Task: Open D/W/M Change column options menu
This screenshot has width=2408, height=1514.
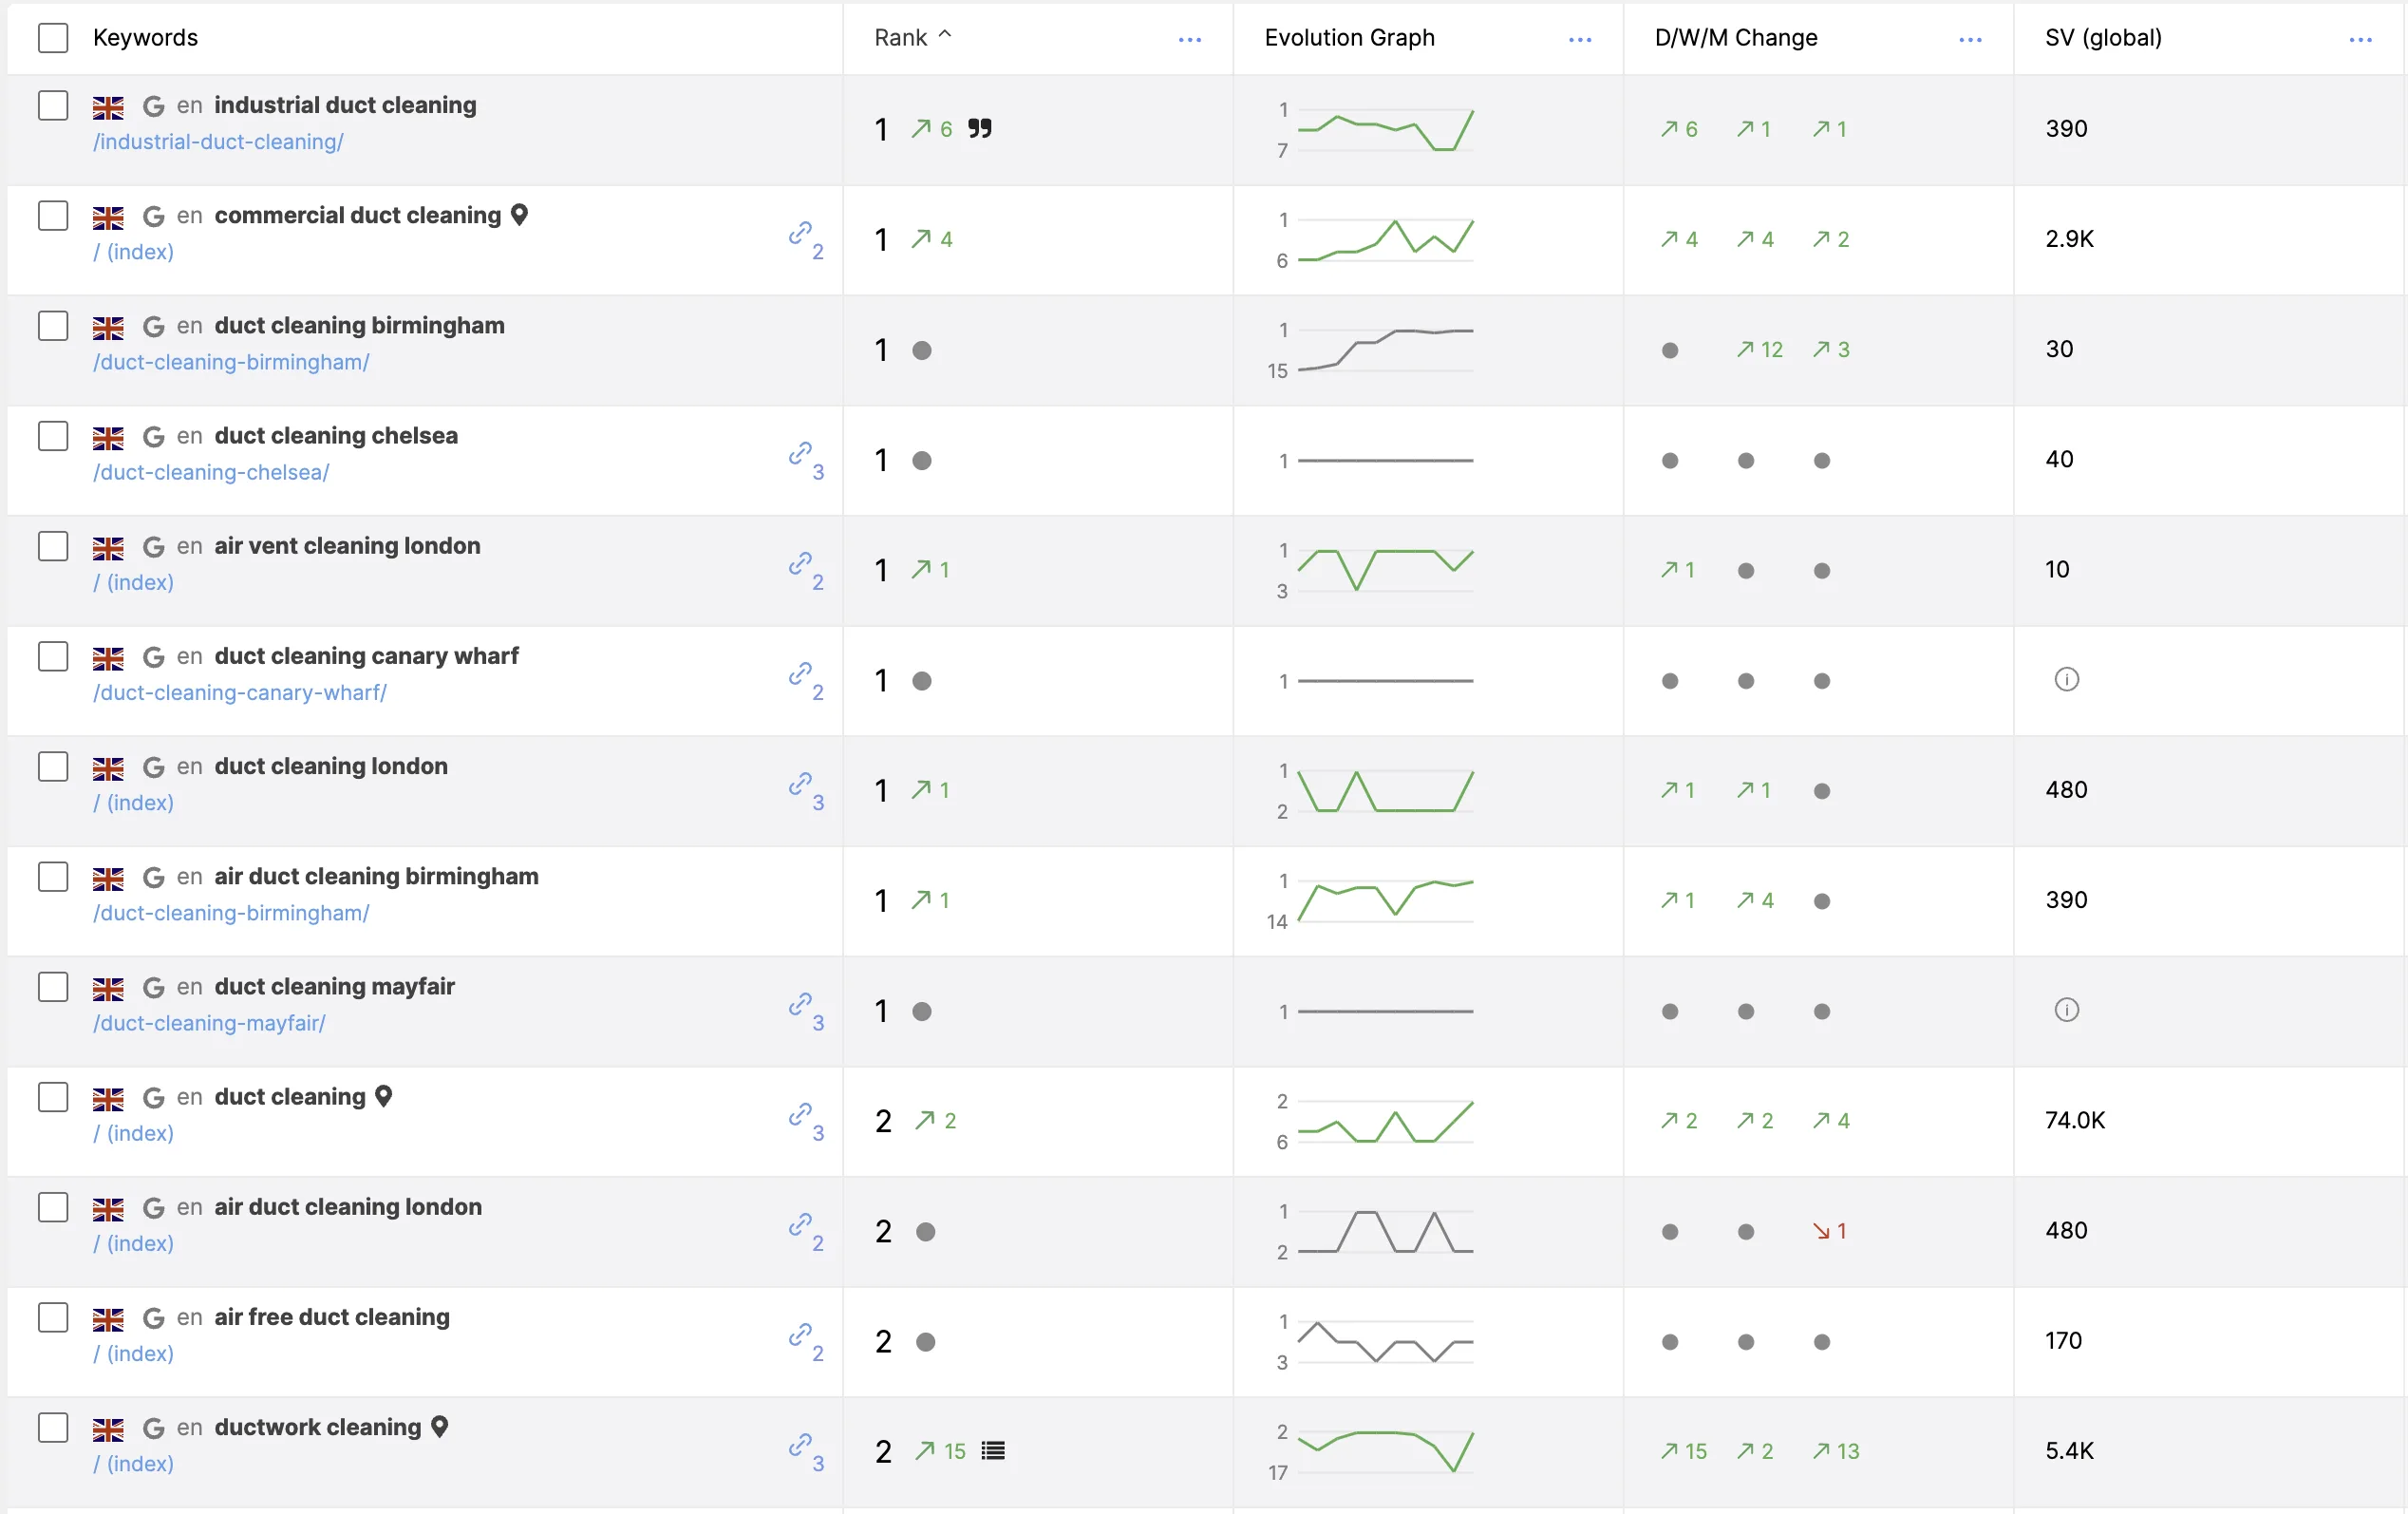Action: 1970,39
